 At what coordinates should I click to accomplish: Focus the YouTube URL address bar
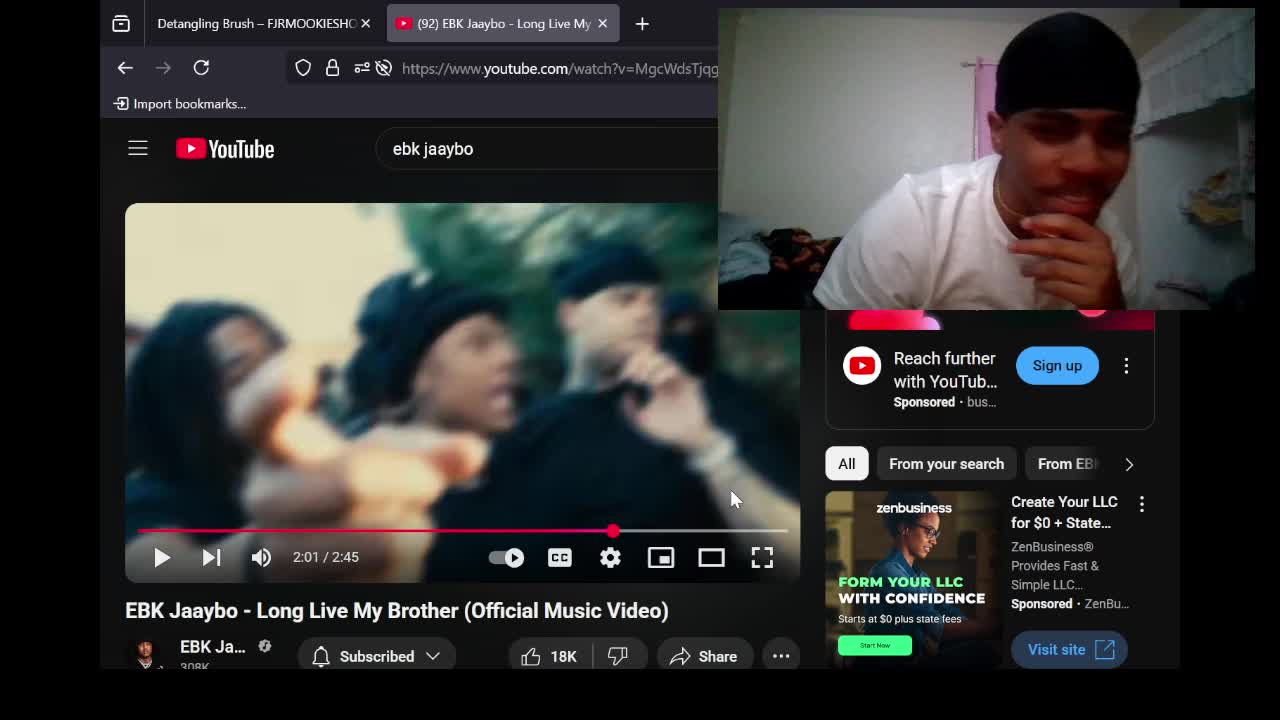coord(560,68)
